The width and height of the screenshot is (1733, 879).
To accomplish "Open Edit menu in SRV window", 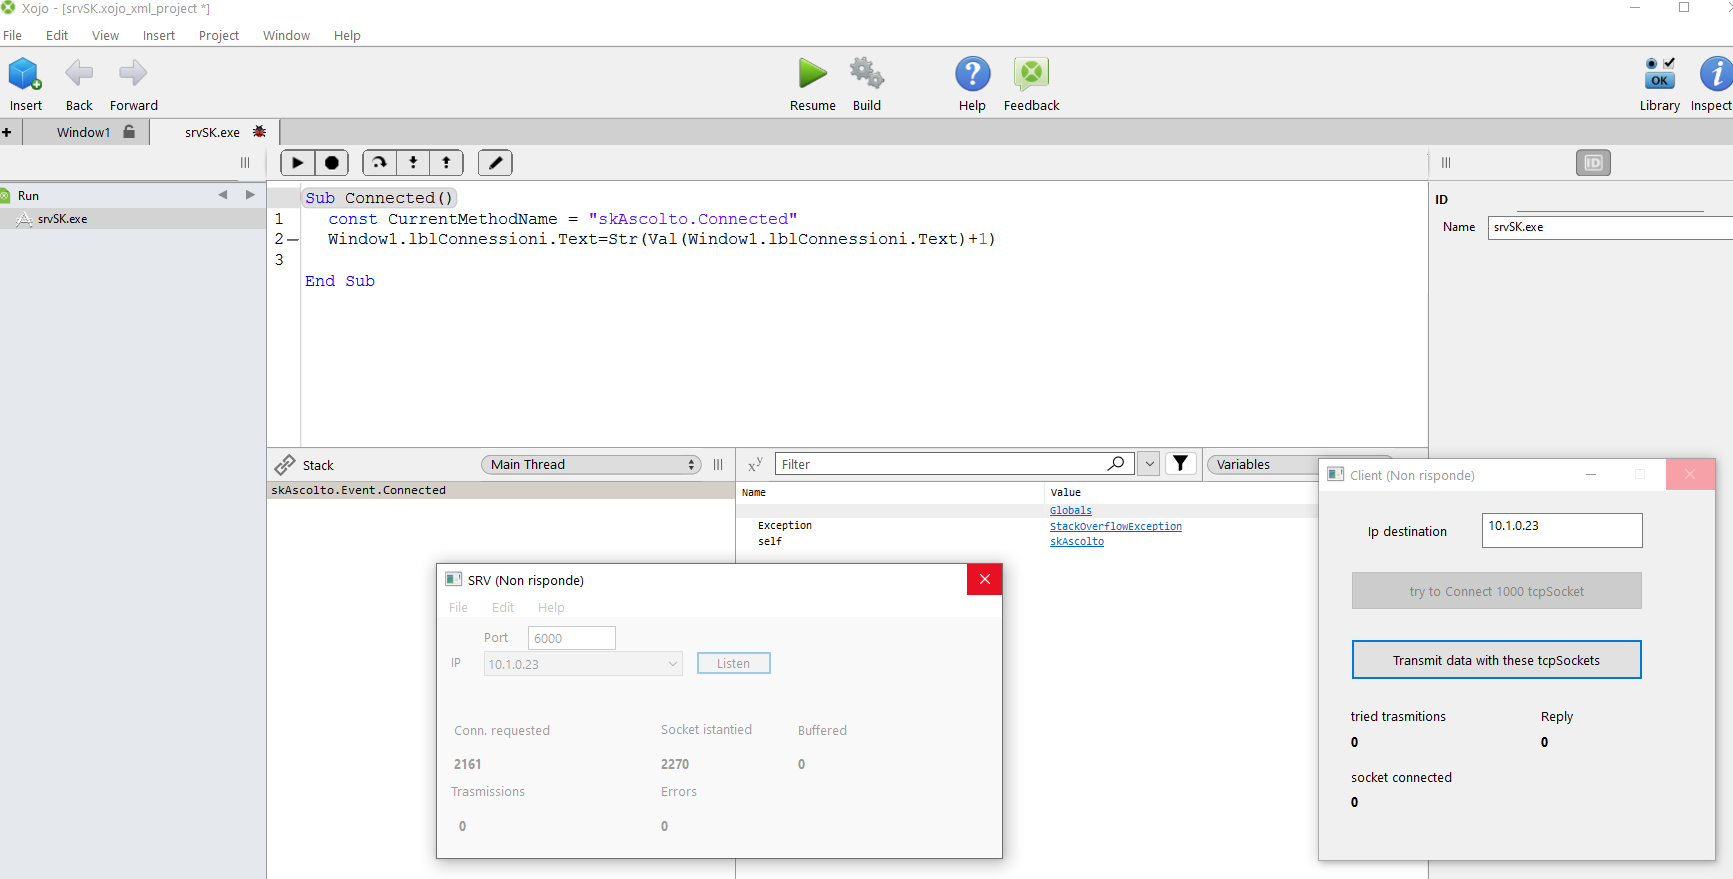I will pyautogui.click(x=503, y=607).
